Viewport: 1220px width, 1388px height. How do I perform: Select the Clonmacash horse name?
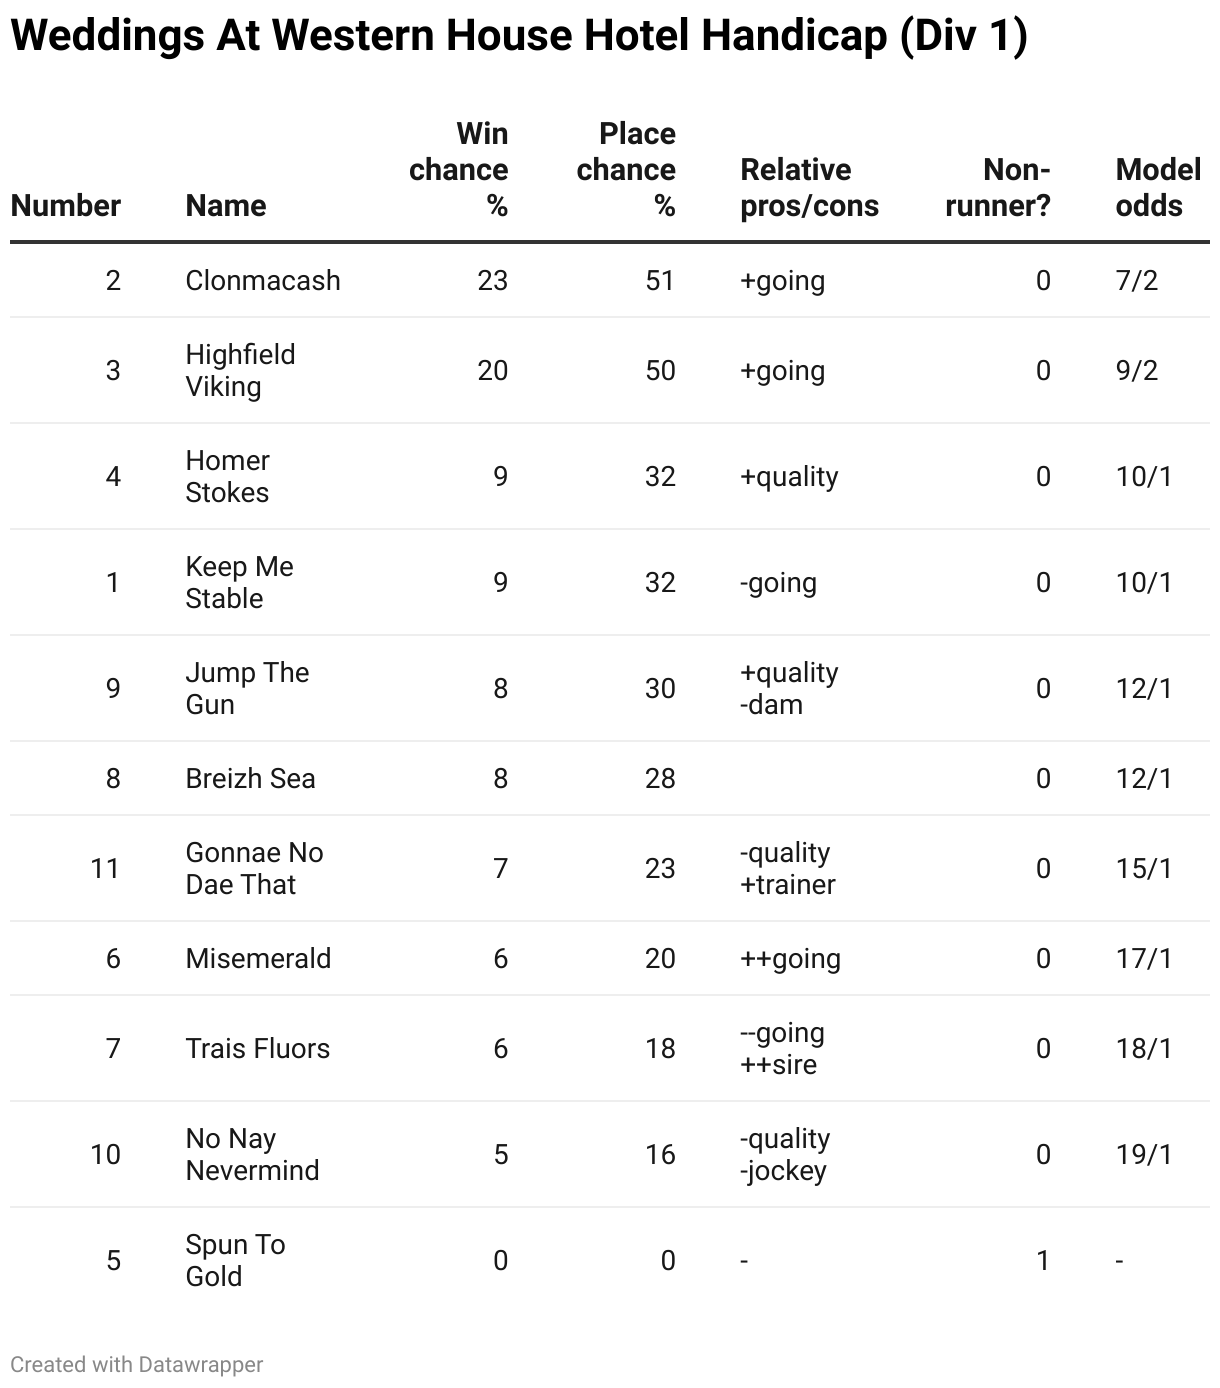pyautogui.click(x=263, y=280)
